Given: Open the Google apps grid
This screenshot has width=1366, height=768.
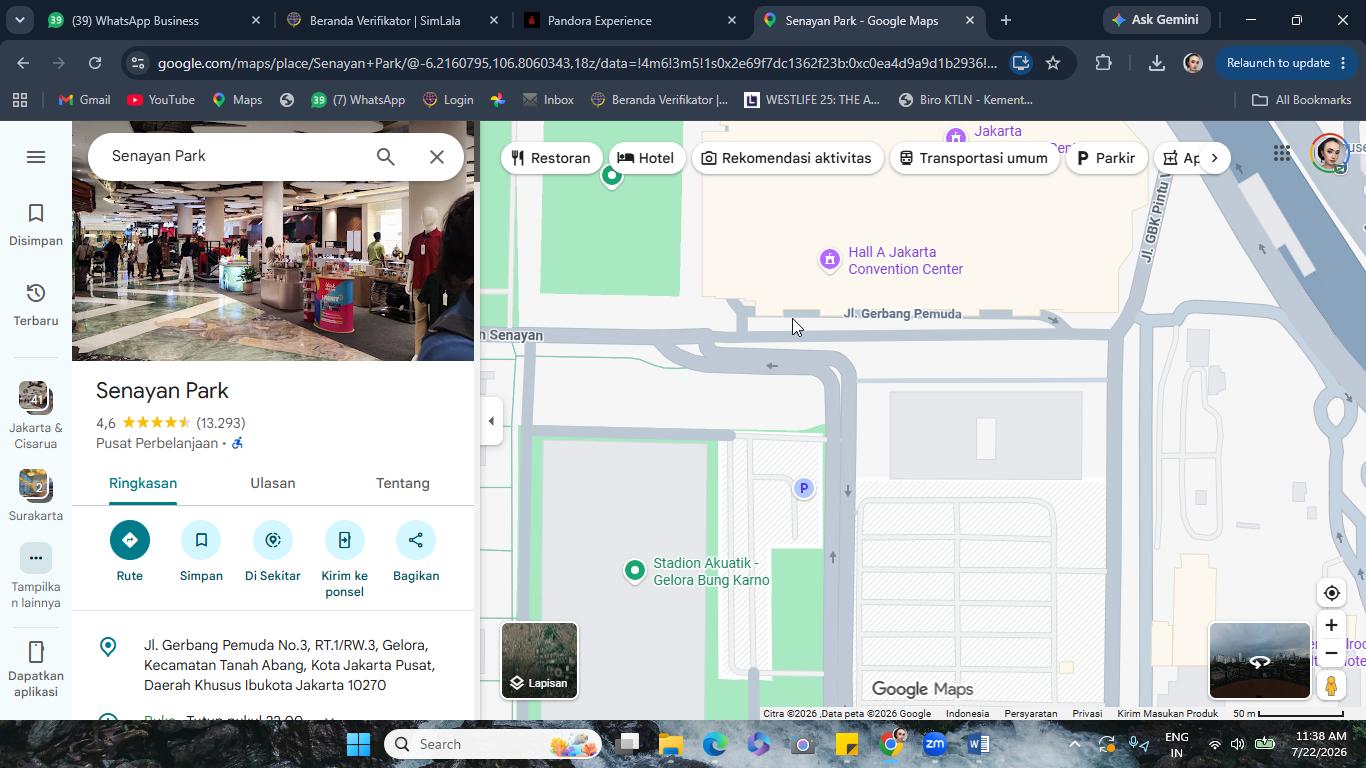Looking at the screenshot, I should click(1281, 153).
